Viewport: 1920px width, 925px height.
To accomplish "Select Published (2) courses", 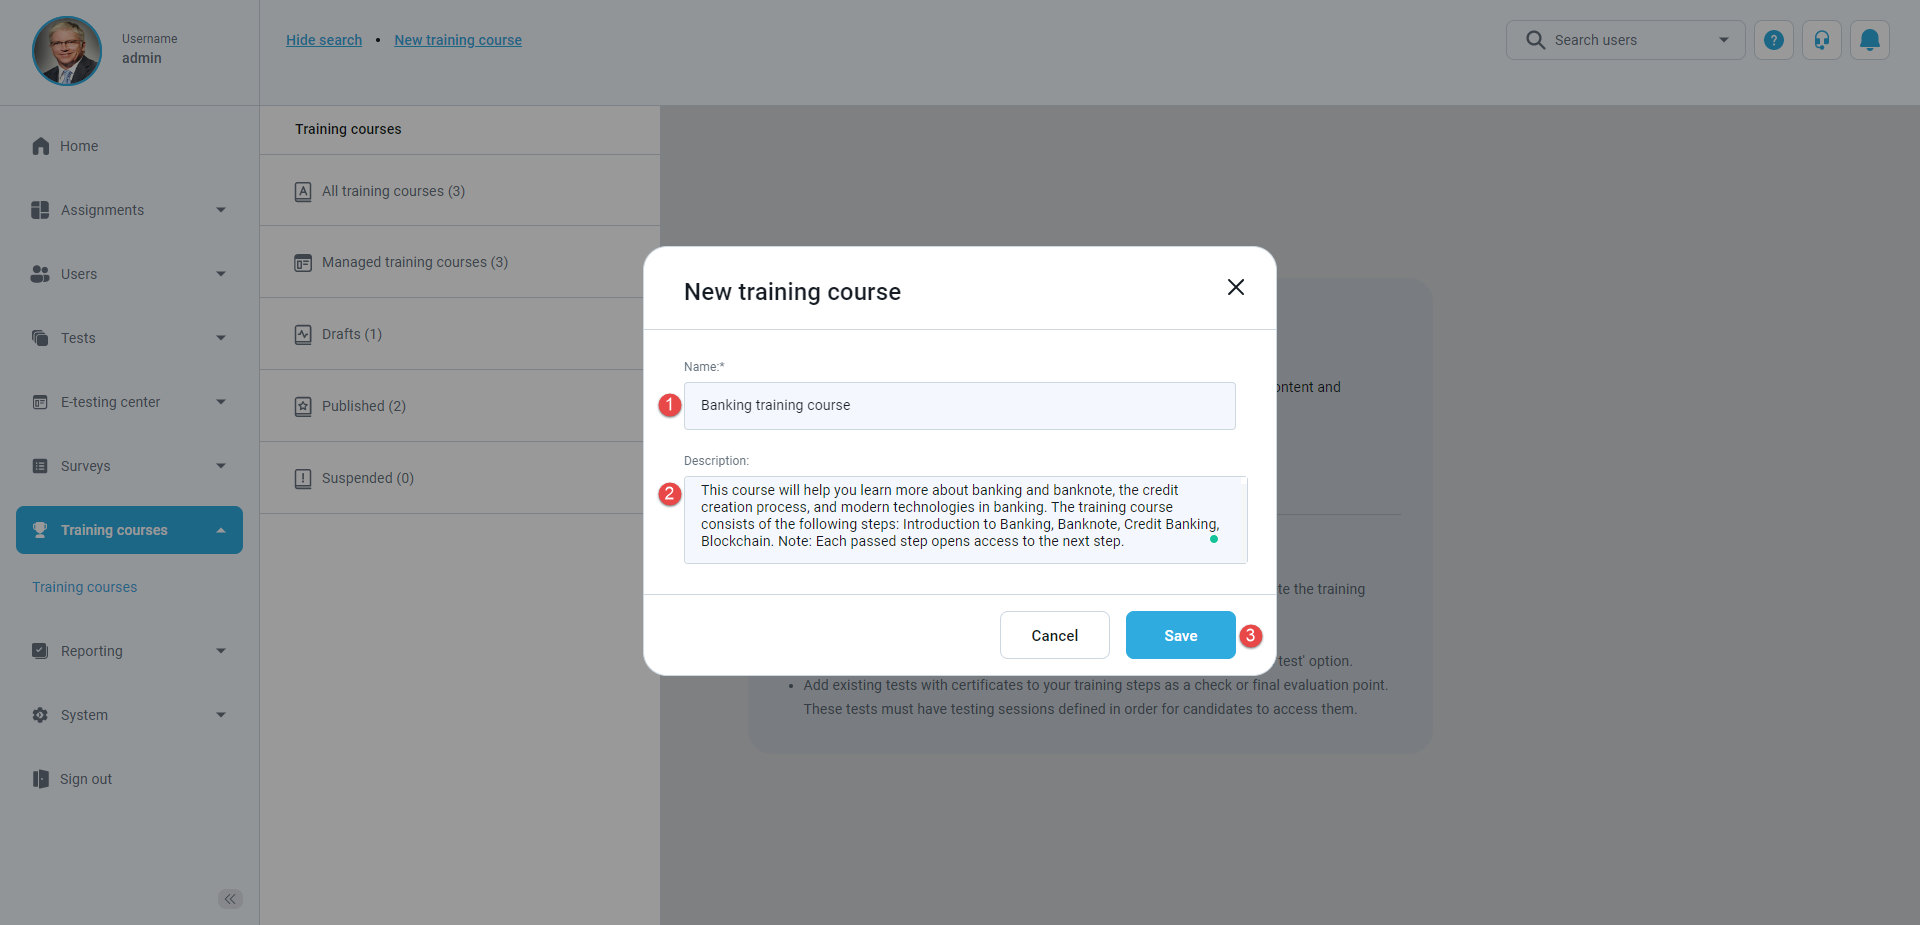I will 363,406.
